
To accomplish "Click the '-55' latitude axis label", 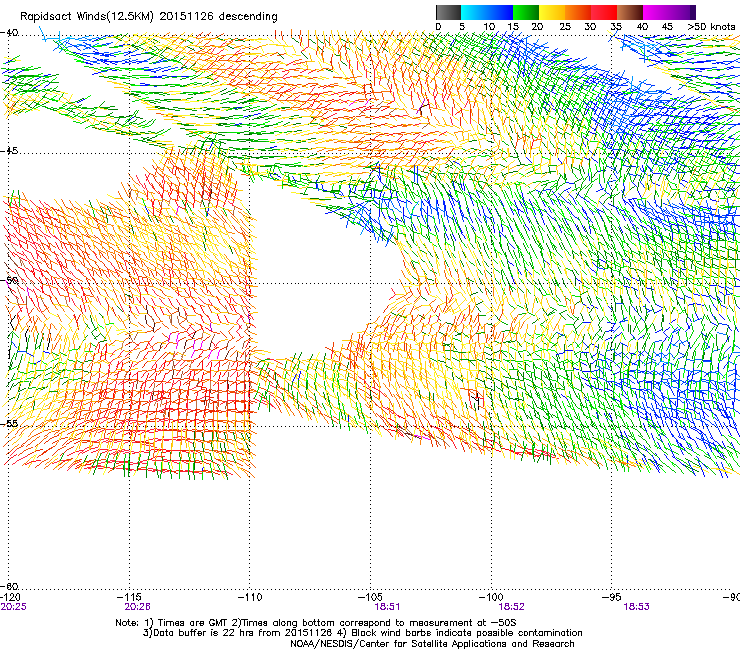I will pyautogui.click(x=9, y=423).
